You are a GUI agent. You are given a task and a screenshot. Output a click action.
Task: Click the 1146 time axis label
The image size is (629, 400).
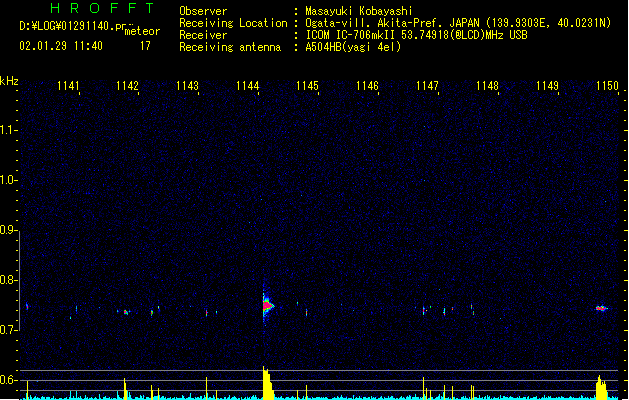367,86
